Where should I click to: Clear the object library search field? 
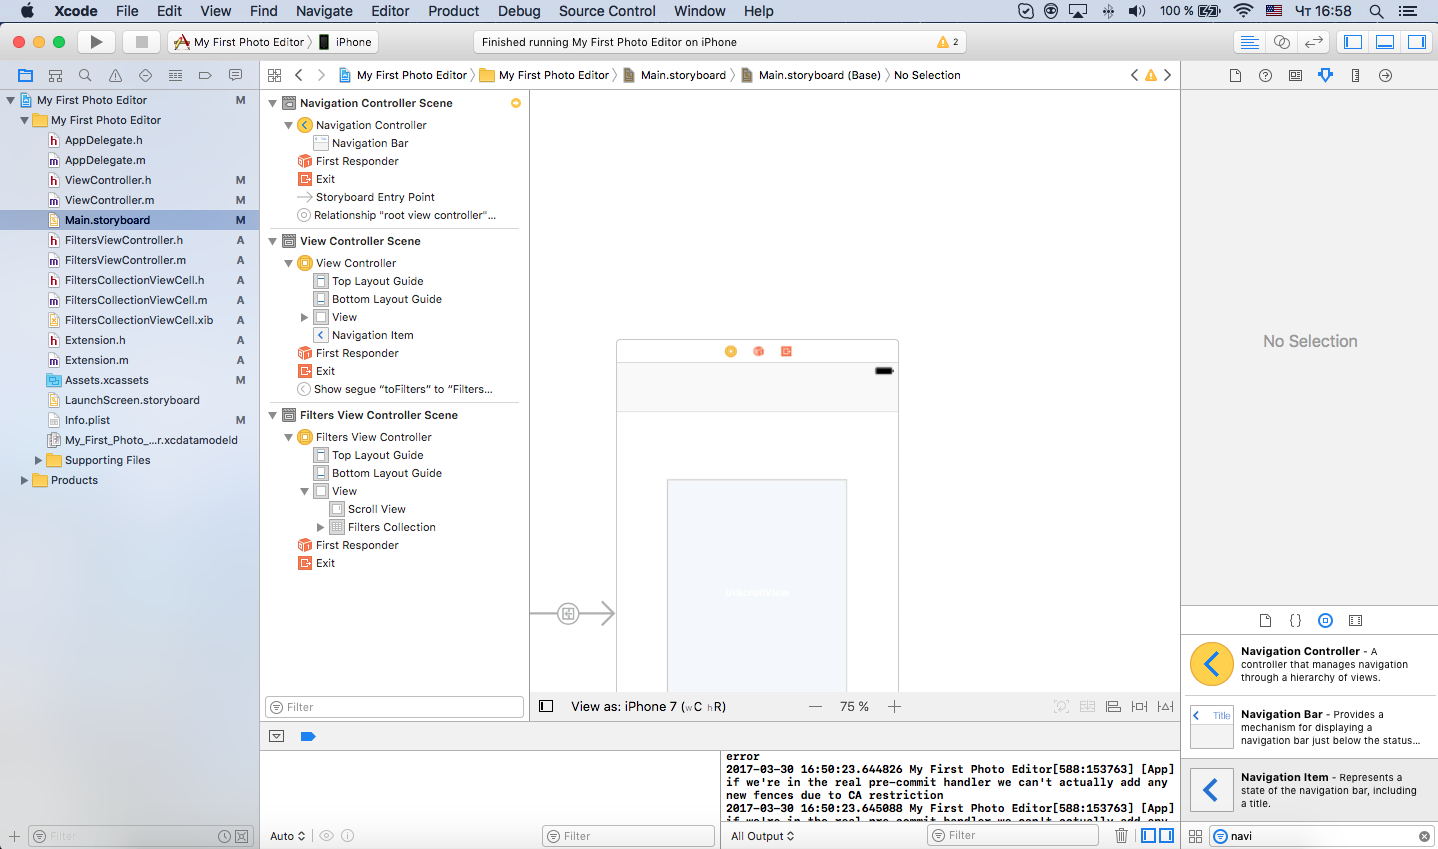[1424, 836]
